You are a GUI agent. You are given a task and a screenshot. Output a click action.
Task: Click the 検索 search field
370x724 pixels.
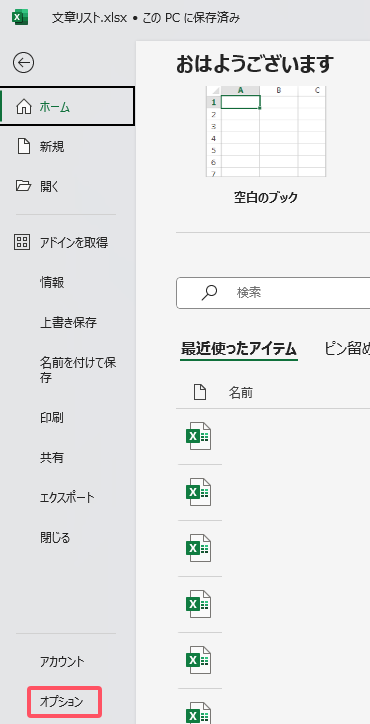pos(273,293)
